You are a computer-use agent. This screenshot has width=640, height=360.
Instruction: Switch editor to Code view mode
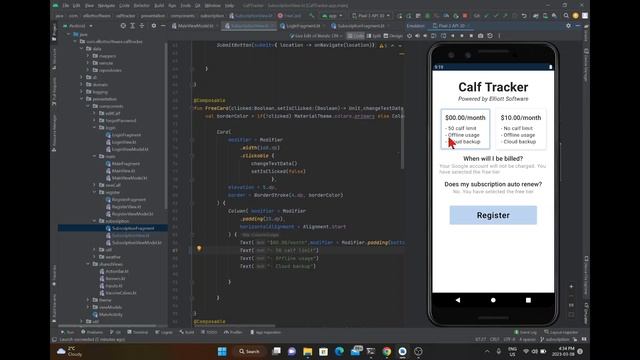click(x=356, y=36)
